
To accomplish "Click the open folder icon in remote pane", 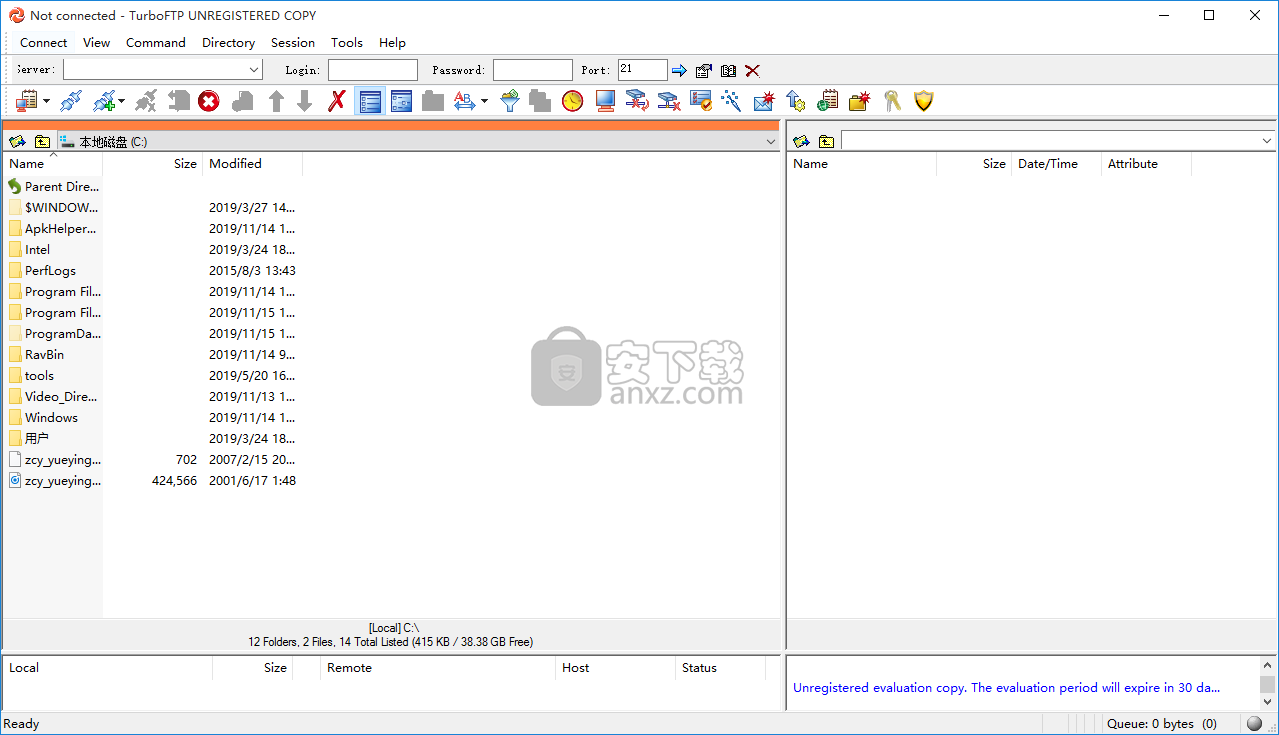I will pos(801,142).
